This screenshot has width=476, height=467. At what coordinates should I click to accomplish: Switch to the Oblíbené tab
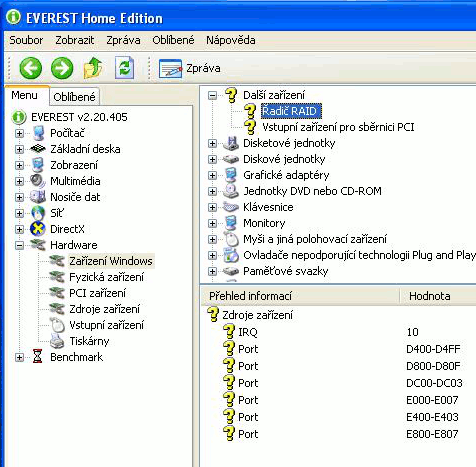click(x=74, y=97)
